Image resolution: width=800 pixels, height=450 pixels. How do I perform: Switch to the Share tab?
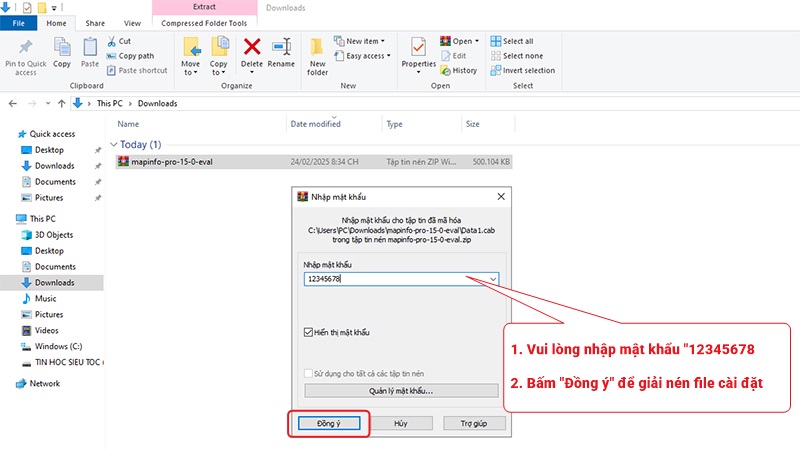pyautogui.click(x=95, y=23)
